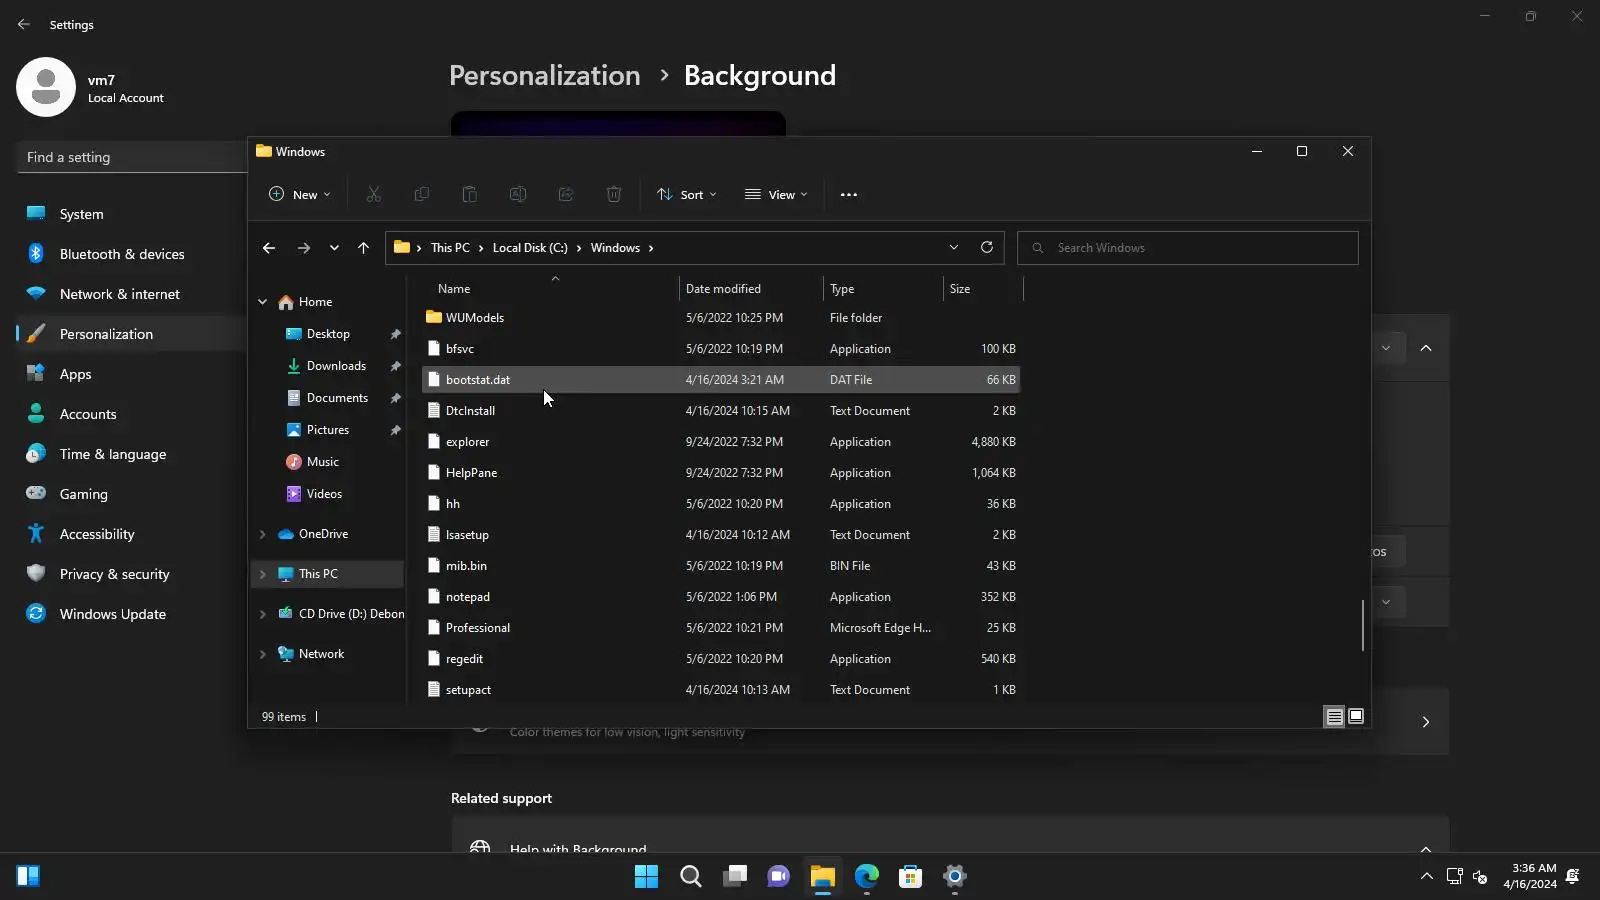Viewport: 1600px width, 900px height.
Task: Collapse the Home tree node
Action: (263, 302)
